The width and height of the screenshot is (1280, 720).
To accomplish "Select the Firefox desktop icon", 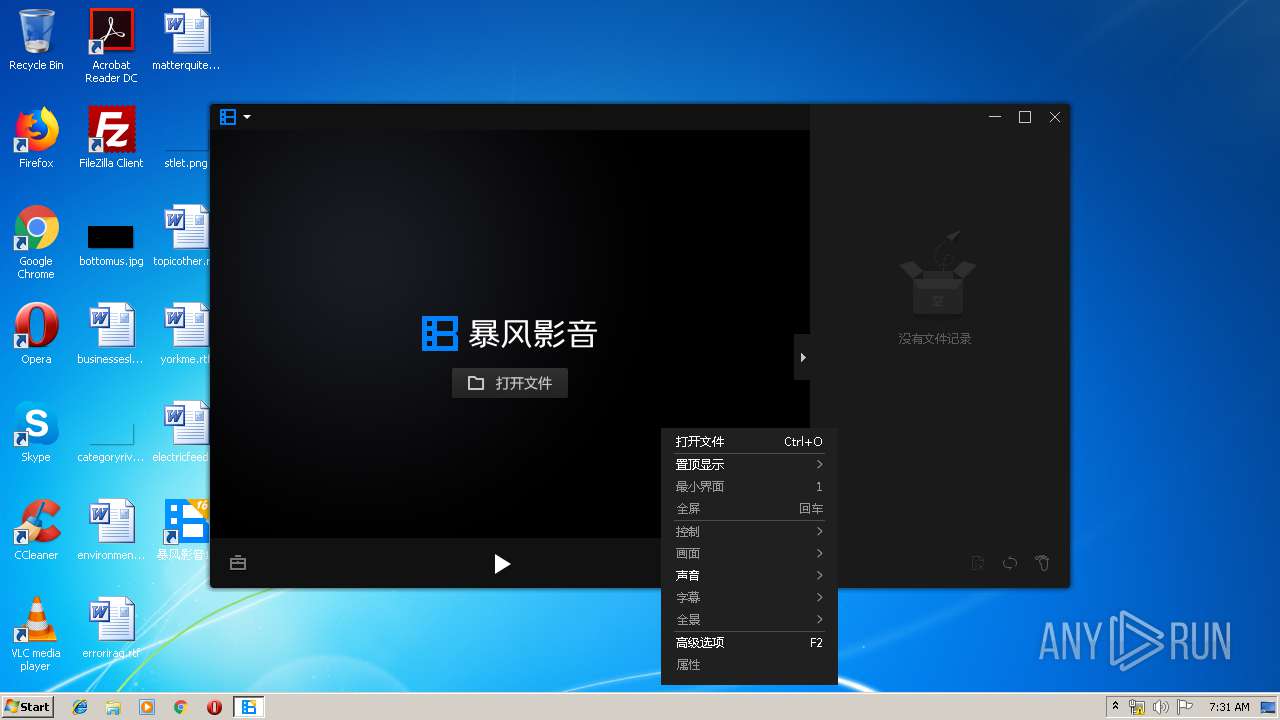I will [36, 138].
